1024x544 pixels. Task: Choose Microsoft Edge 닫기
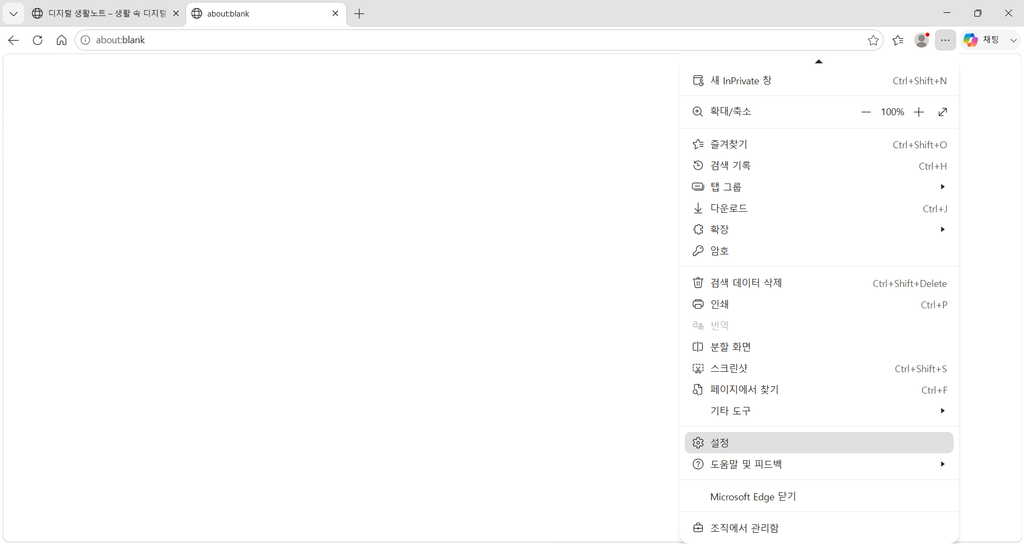(x=819, y=496)
